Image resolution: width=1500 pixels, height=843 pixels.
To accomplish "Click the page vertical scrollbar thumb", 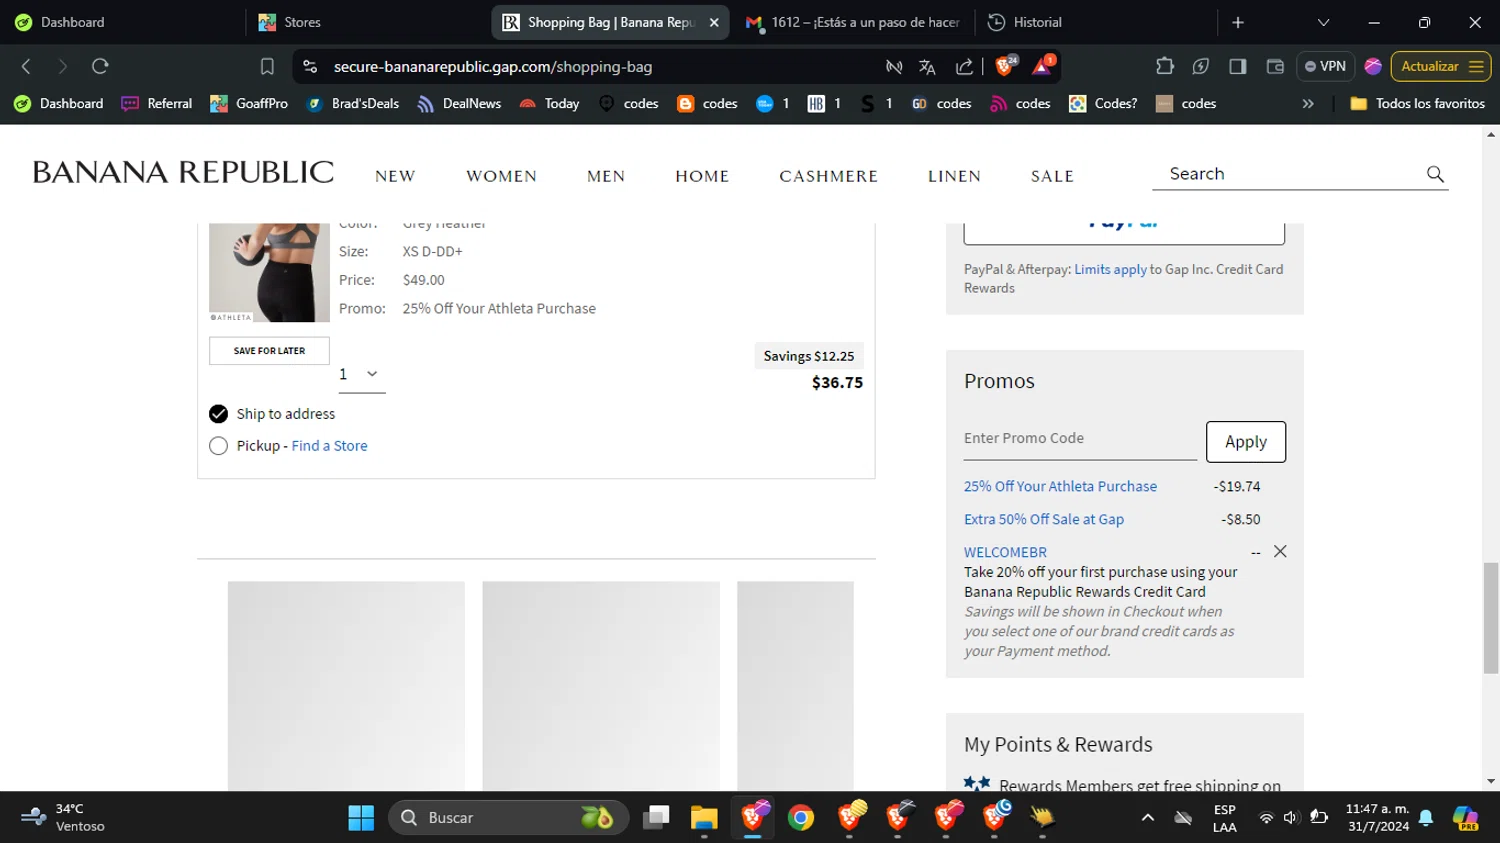I will pos(1491,618).
